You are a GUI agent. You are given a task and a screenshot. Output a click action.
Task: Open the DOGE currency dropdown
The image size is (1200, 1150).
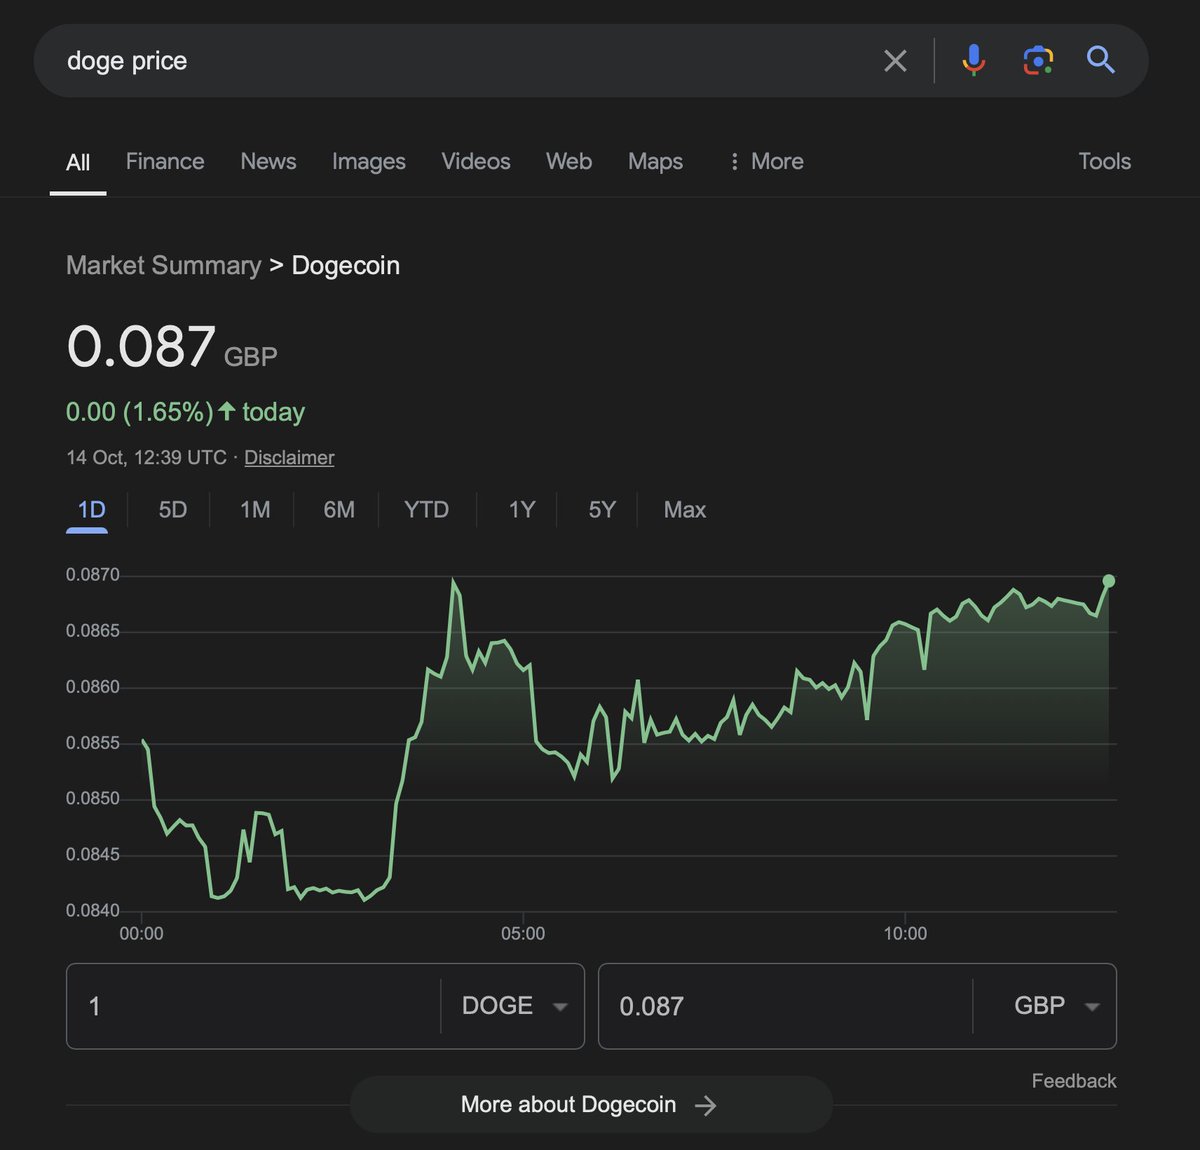[x=512, y=1006]
